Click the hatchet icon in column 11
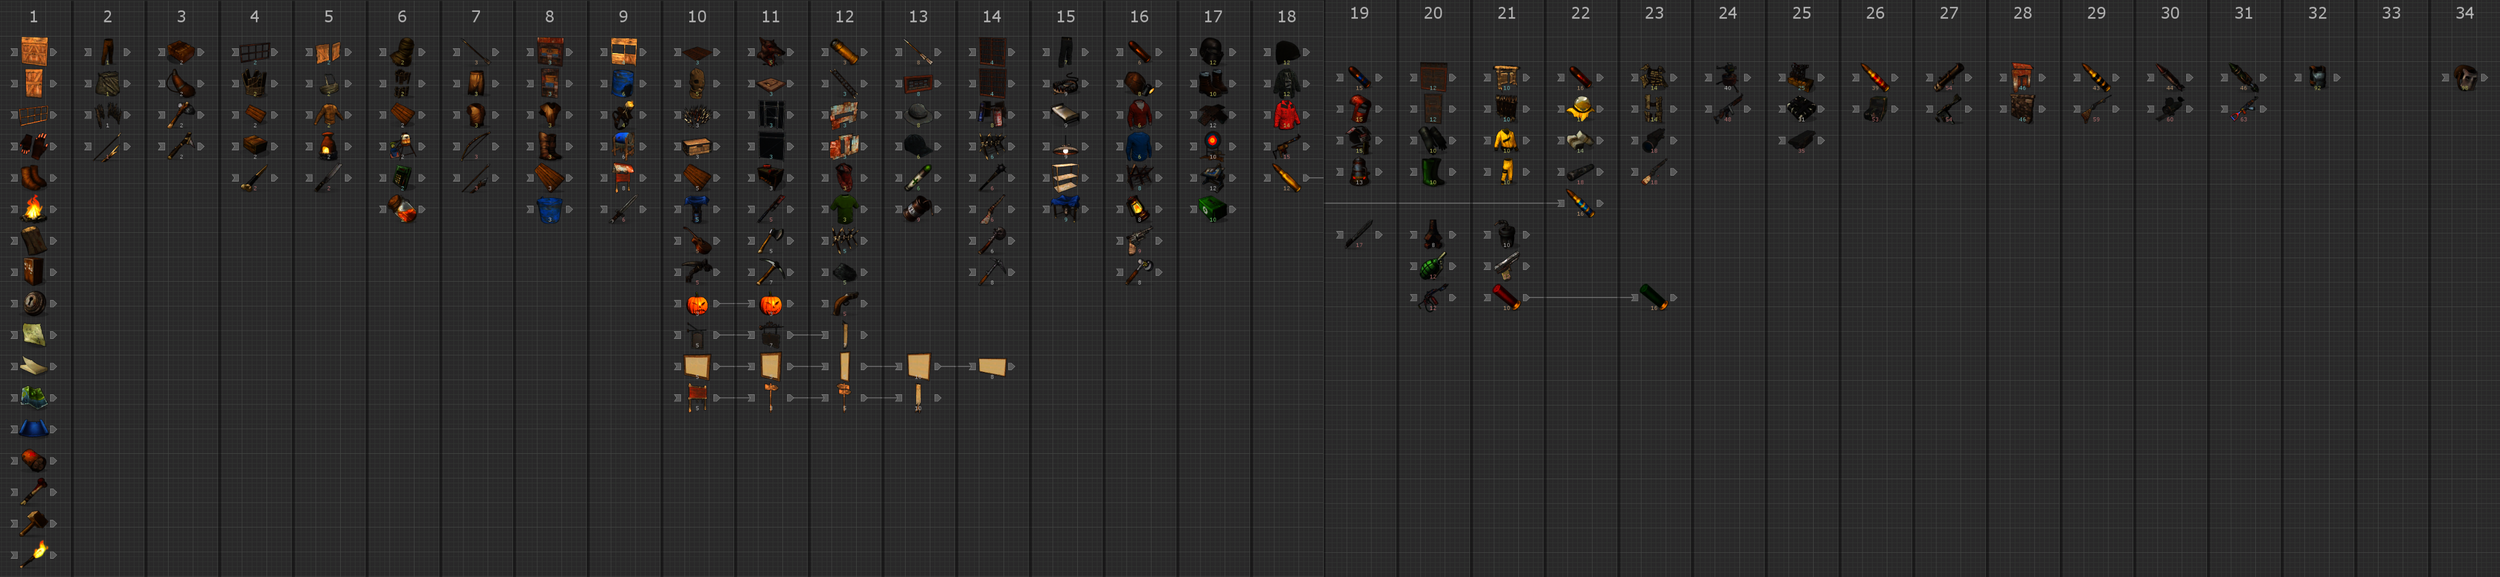Screen dimensions: 2500x577 coord(771,241)
